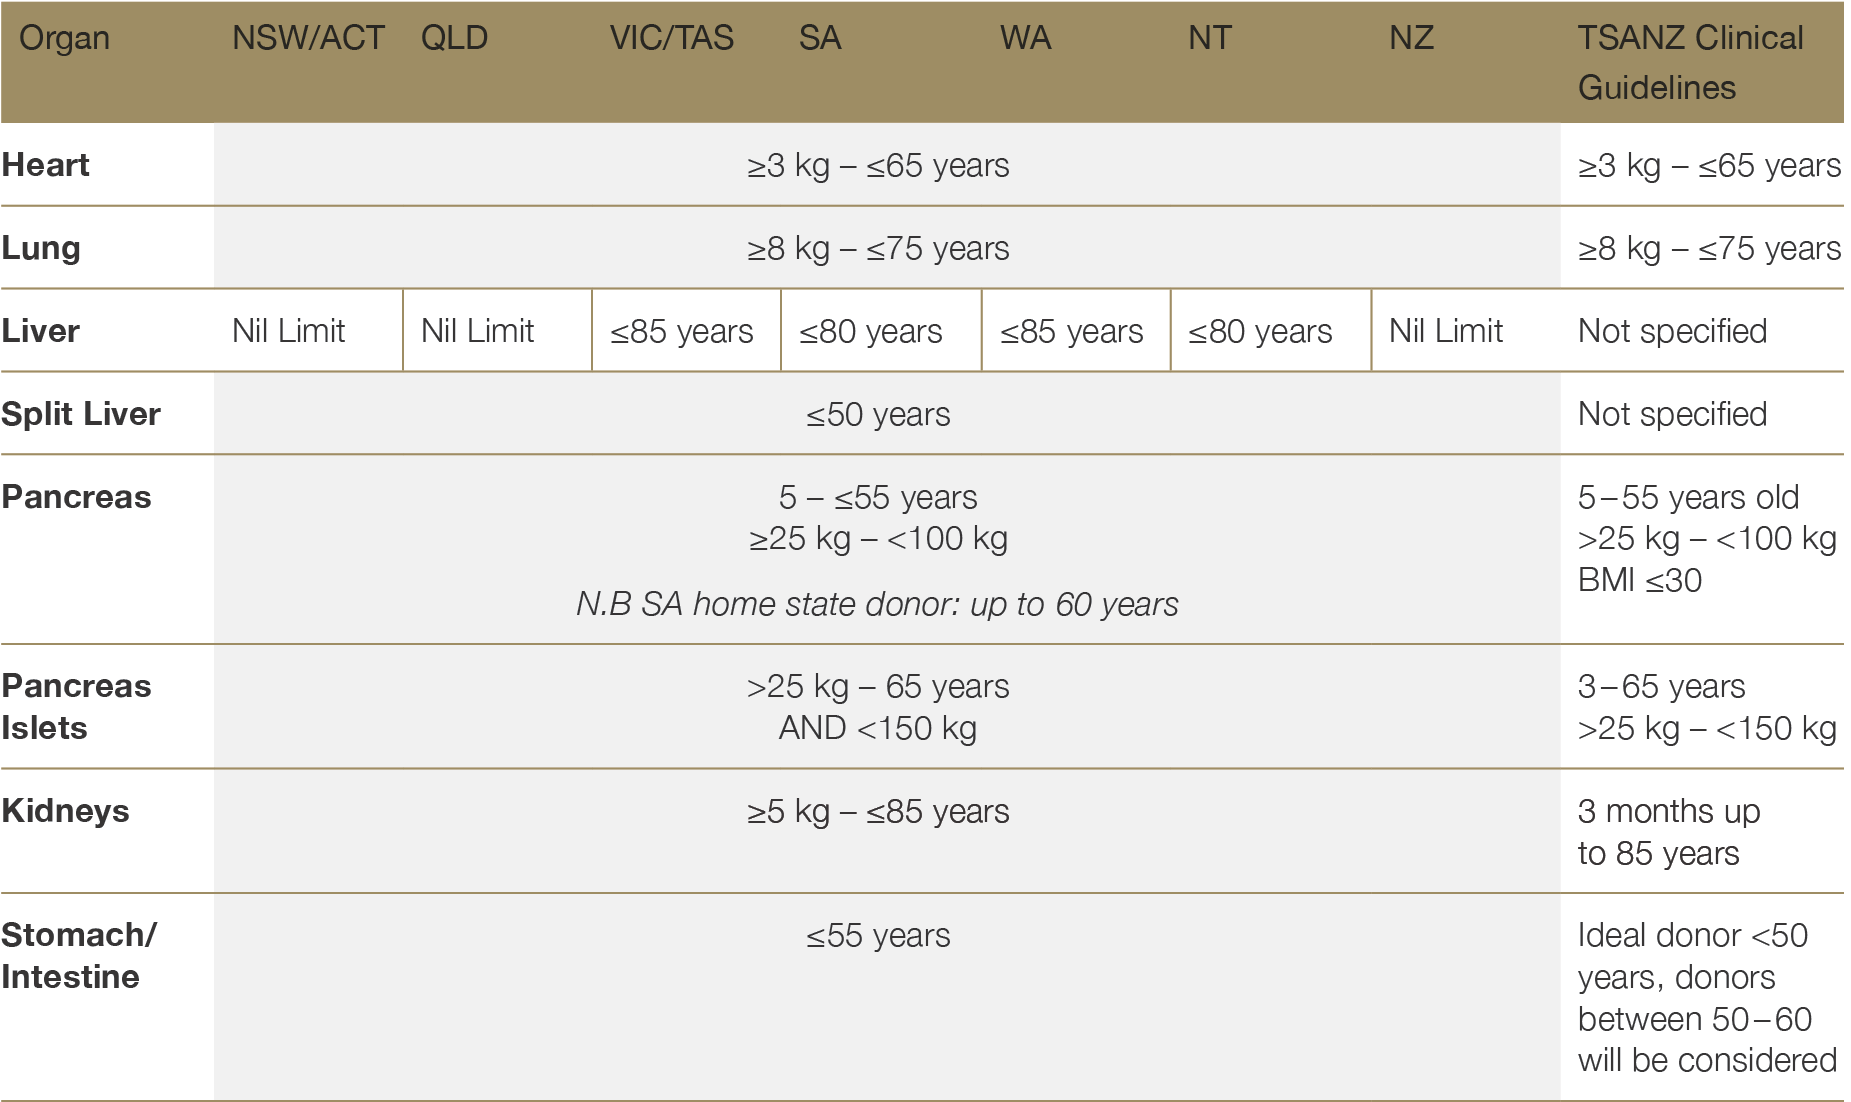Click the Split Liver ≤50 years cell
This screenshot has height=1102, width=1851.
pyautogui.click(x=878, y=414)
